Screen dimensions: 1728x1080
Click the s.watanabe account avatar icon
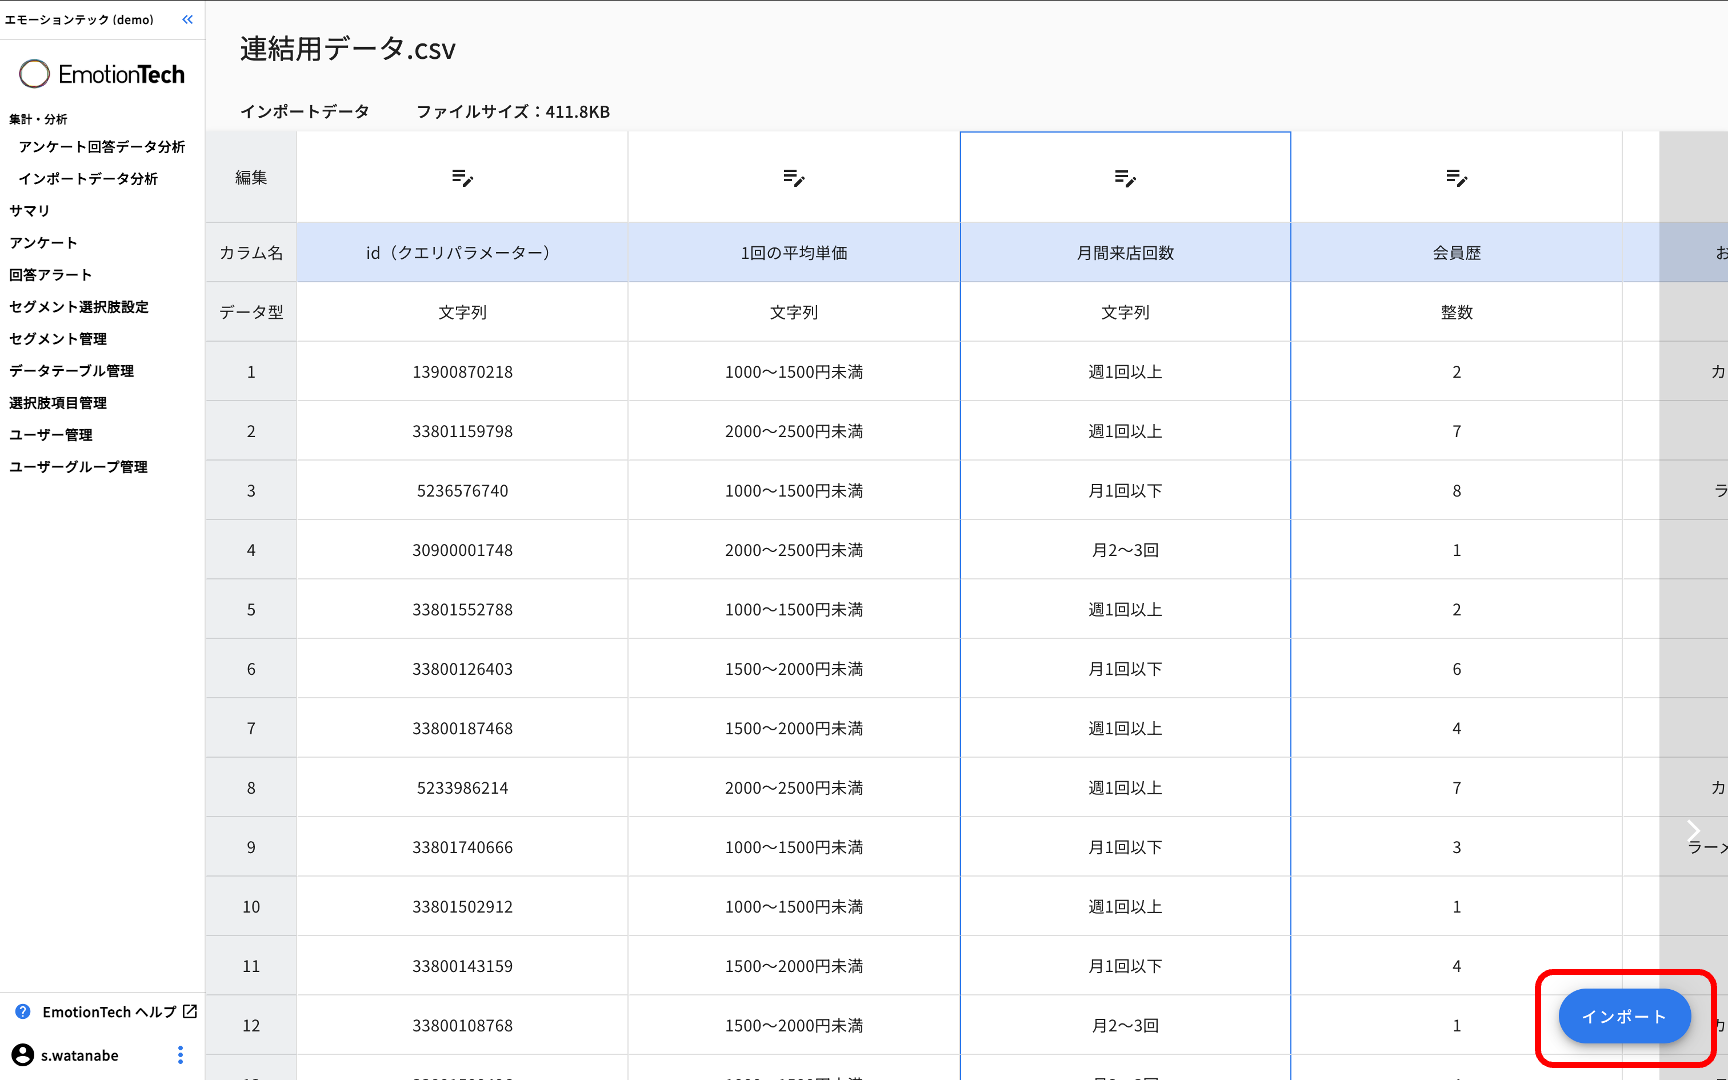[23, 1055]
